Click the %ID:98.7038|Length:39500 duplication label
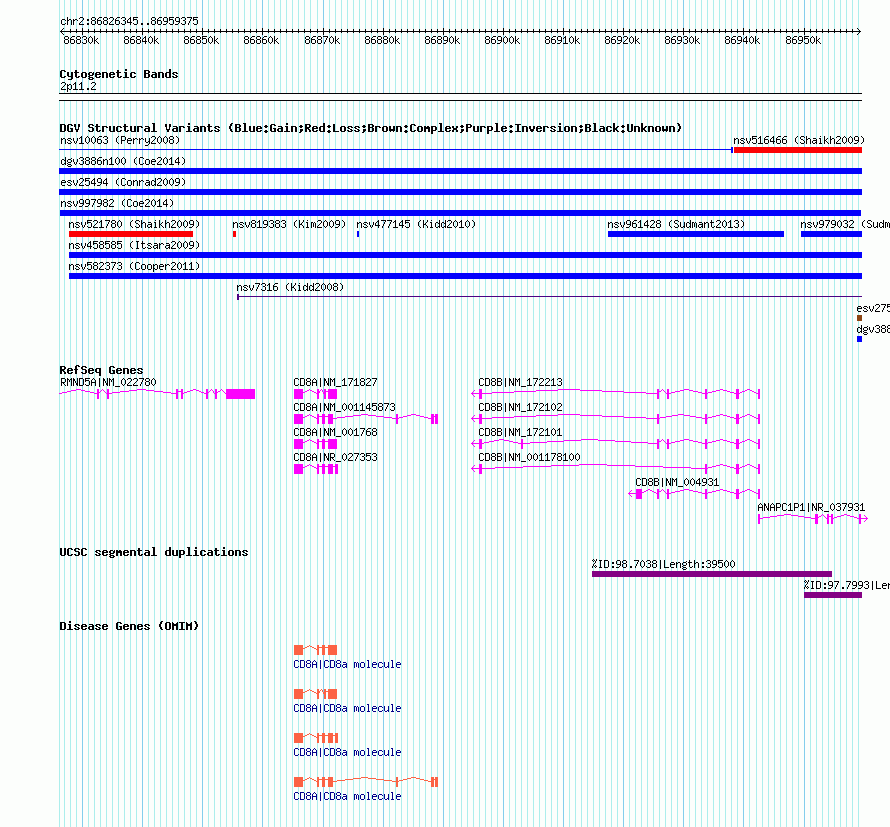Screen dimensions: 890x827 click(663, 564)
